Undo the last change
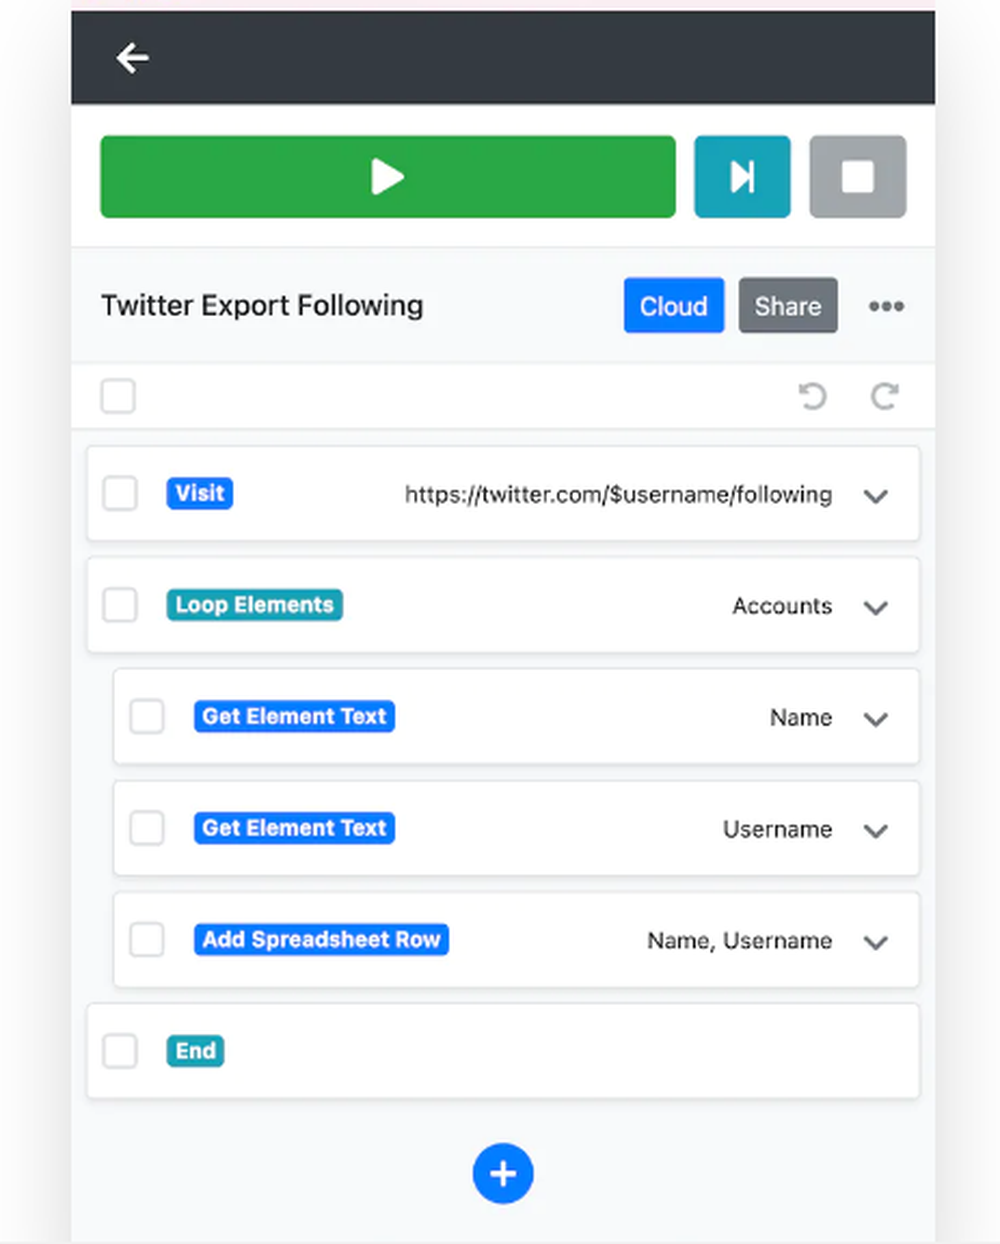Image resolution: width=1000 pixels, height=1244 pixels. [813, 397]
